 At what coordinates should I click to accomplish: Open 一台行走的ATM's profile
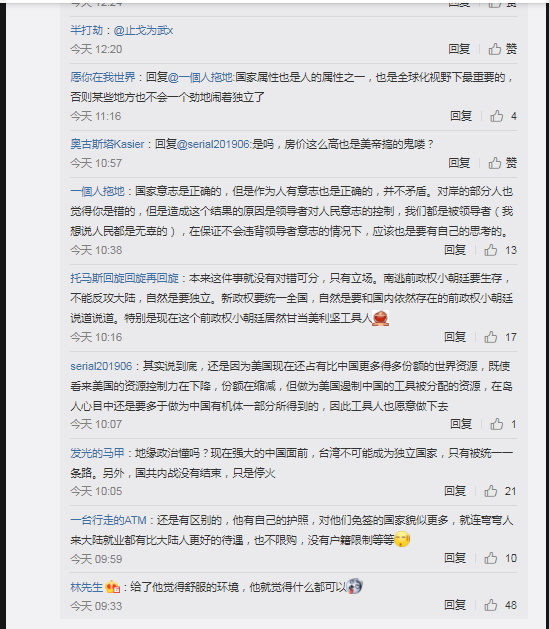(108, 520)
